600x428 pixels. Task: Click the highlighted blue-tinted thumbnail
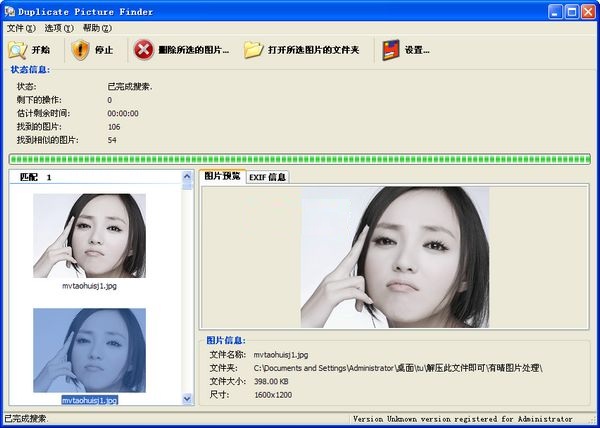point(89,349)
